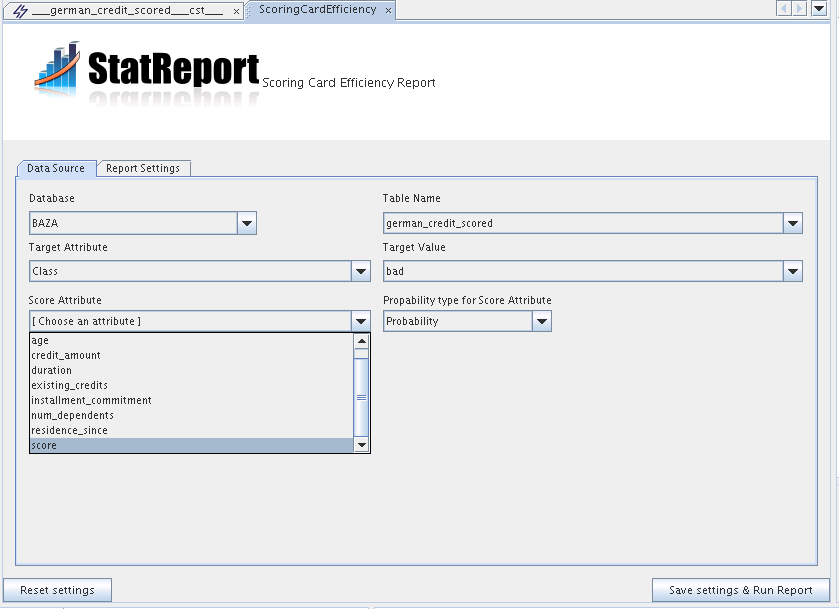Click the attribute list scrollbar thumb
This screenshot has height=609, width=839.
point(362,397)
